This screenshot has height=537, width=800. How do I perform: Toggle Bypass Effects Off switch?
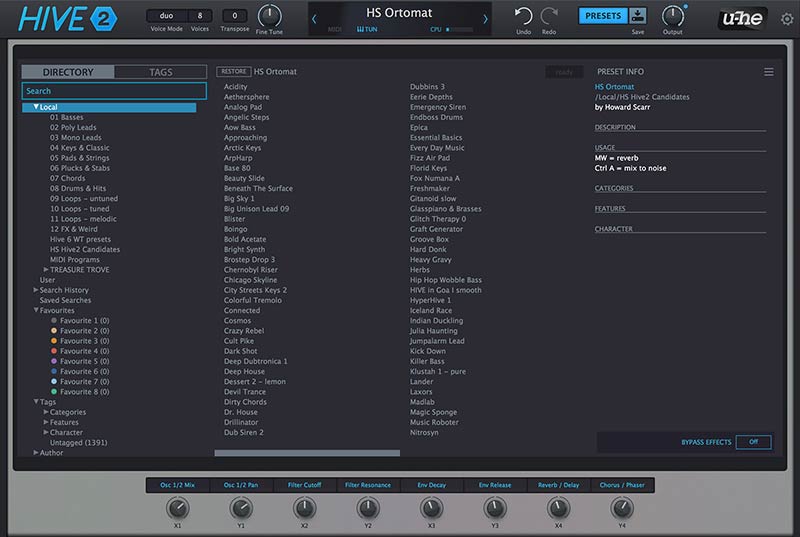click(x=754, y=442)
